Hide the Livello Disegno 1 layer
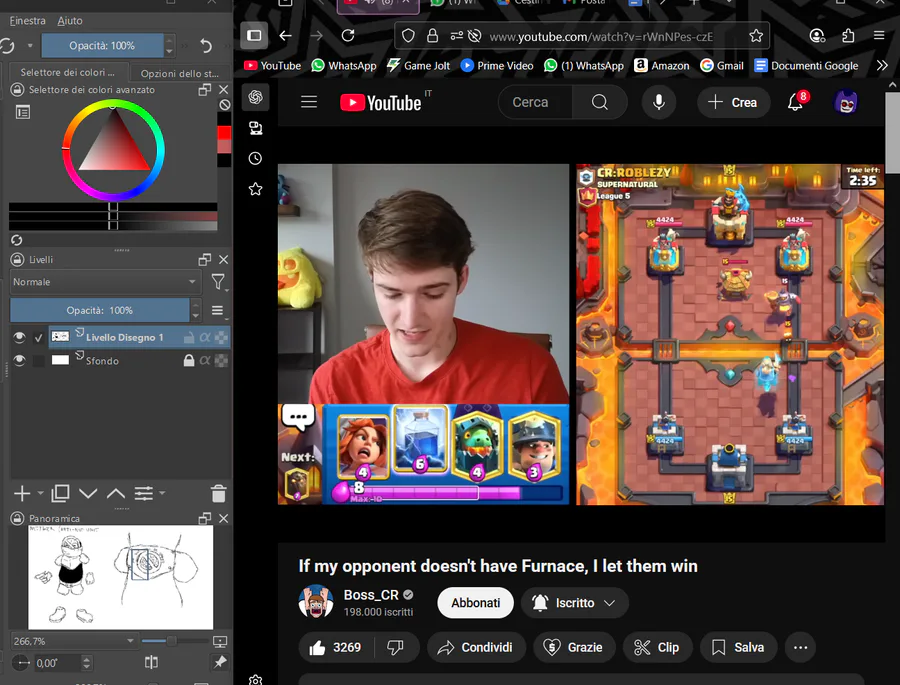The height and width of the screenshot is (685, 900). [x=19, y=338]
